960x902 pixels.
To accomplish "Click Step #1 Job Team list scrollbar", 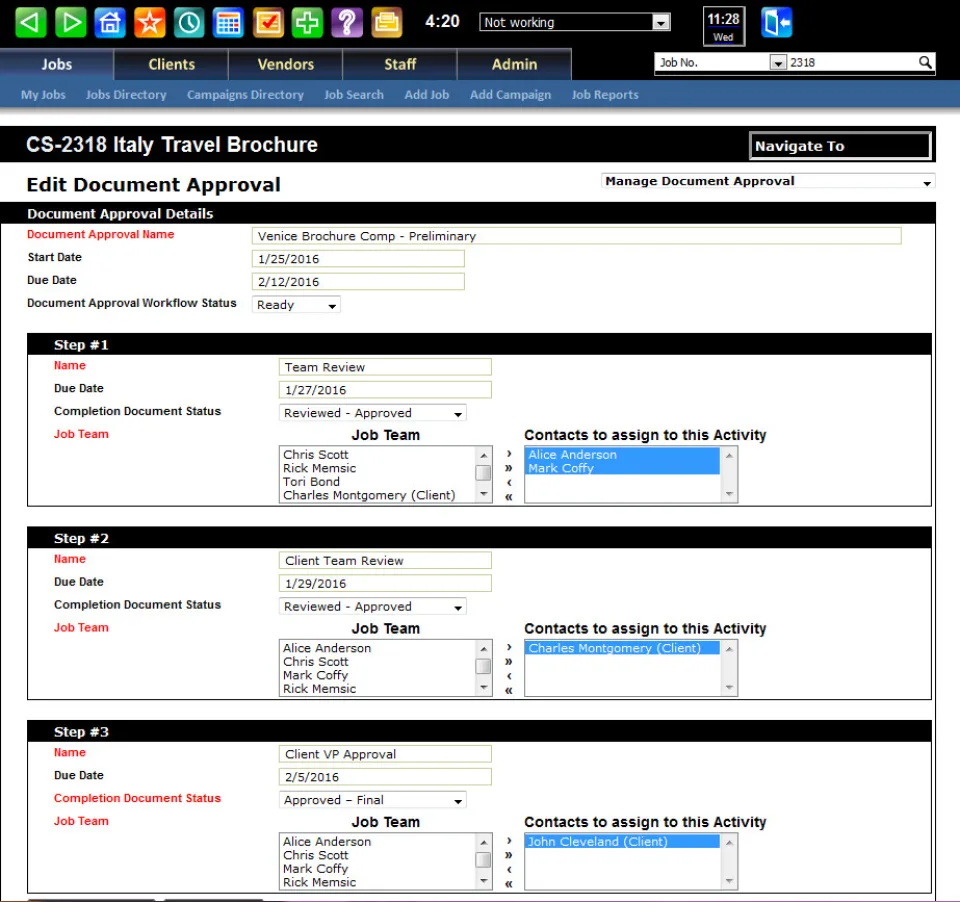I will [x=484, y=474].
